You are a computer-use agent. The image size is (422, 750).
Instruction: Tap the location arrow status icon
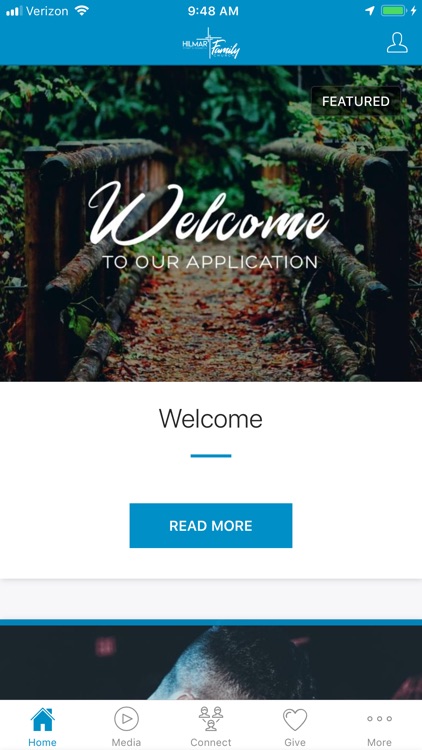click(369, 11)
